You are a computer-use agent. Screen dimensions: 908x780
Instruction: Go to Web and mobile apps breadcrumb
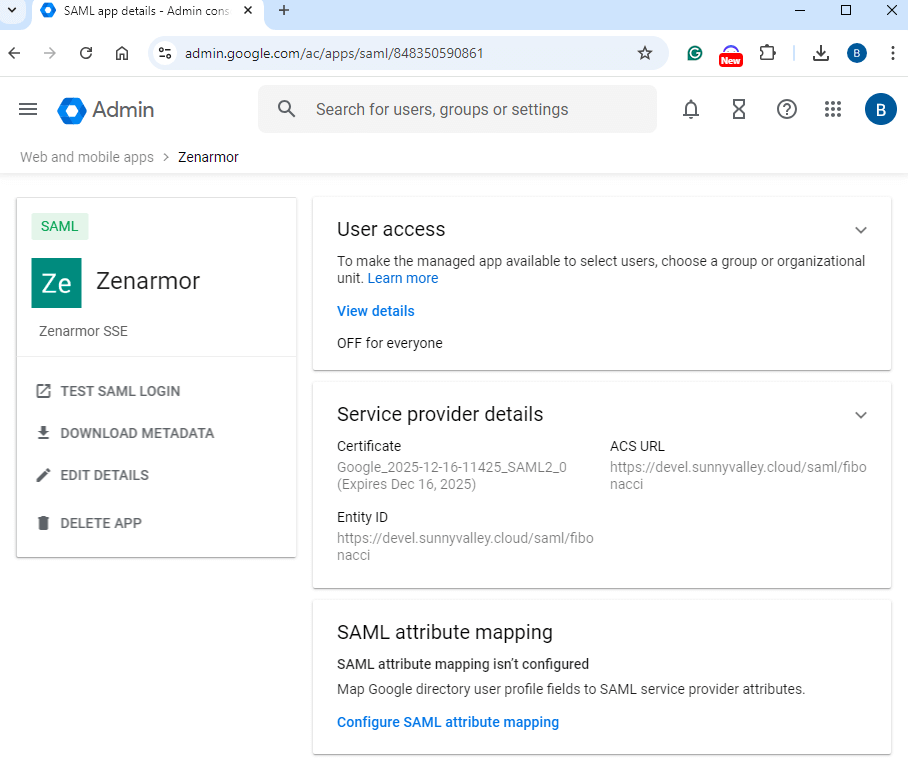coord(87,157)
